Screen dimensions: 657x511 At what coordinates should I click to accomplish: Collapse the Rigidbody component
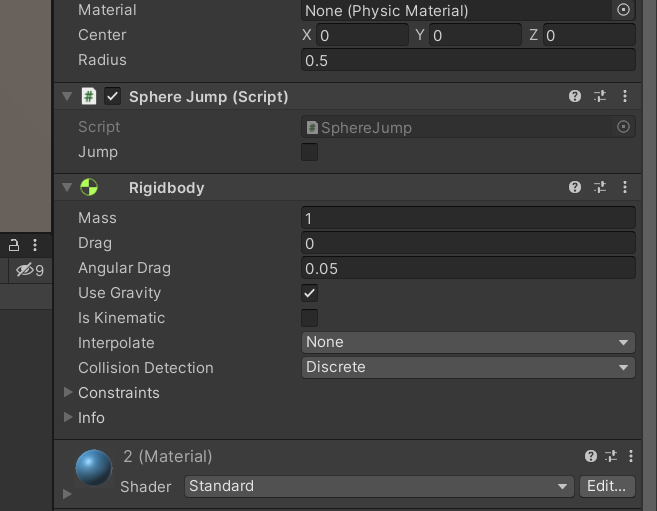point(67,187)
